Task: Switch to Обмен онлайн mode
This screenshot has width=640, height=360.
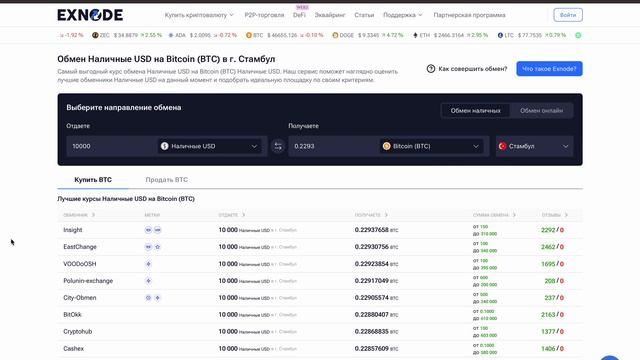Action: (x=541, y=111)
